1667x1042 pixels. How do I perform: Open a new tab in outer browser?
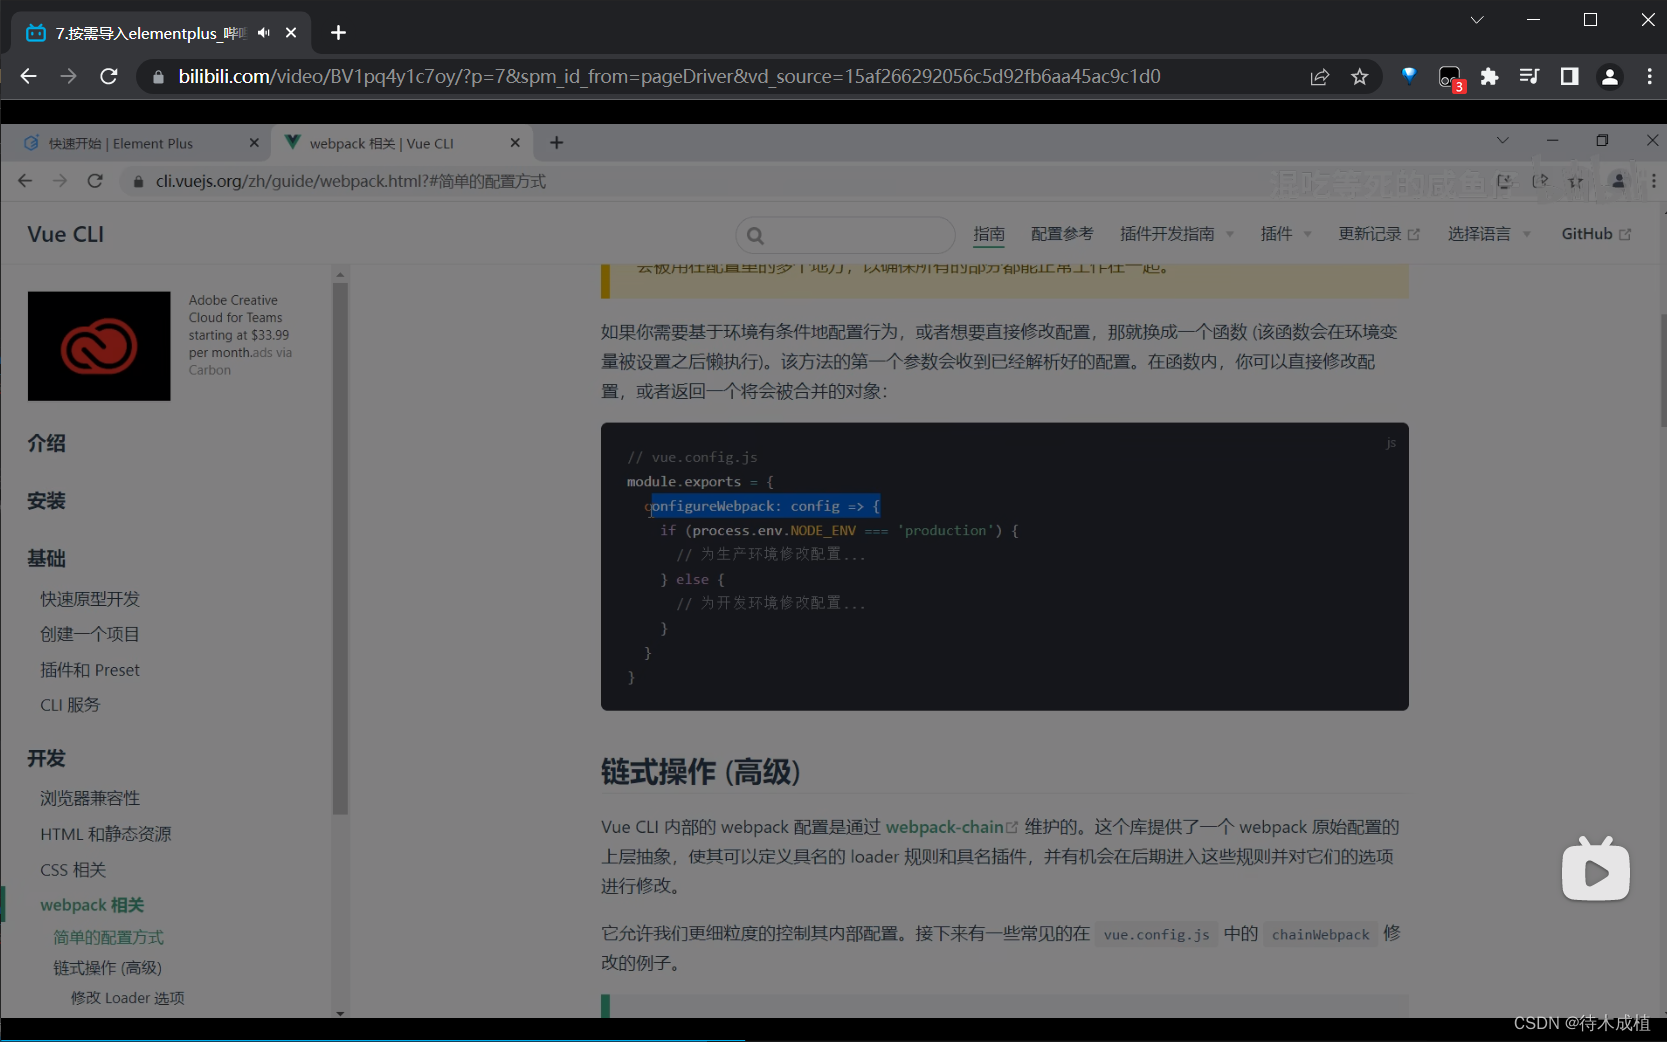click(x=338, y=33)
